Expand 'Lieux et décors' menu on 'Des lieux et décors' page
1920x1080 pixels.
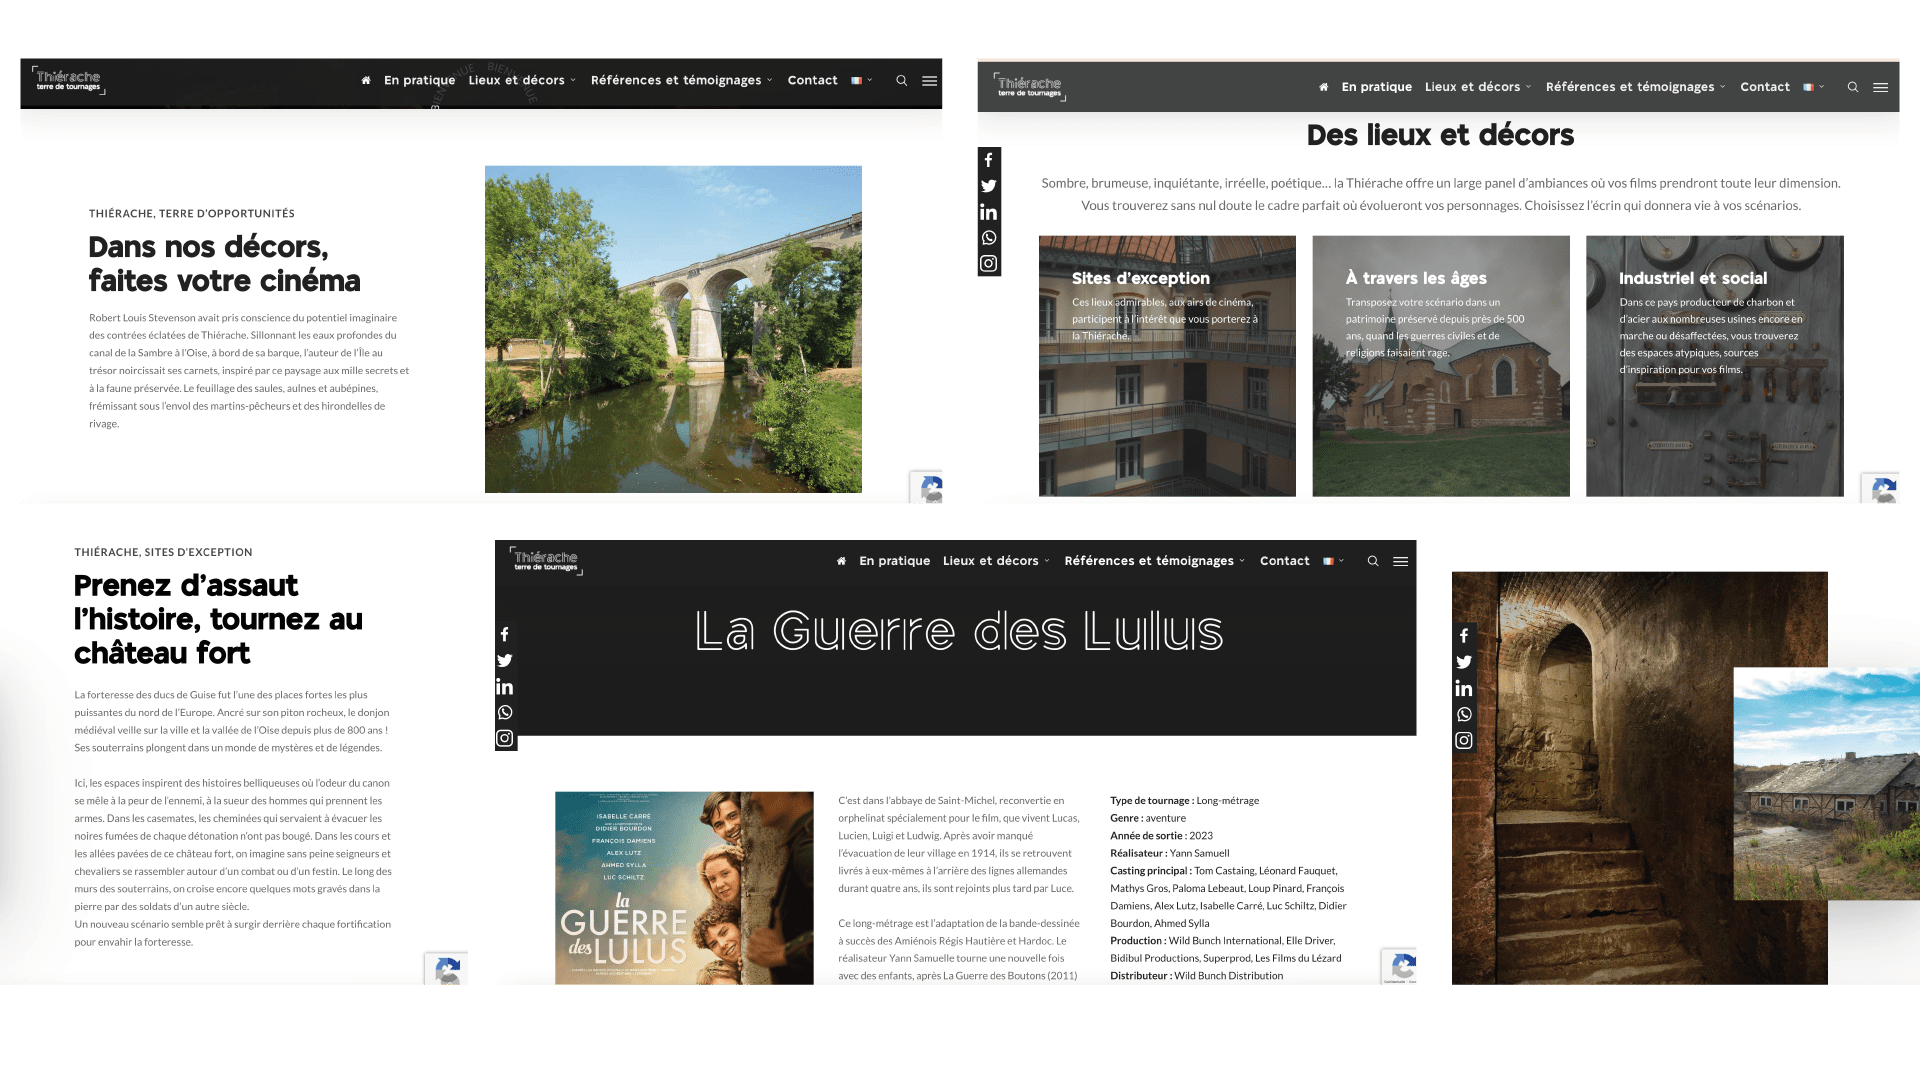[x=1478, y=87]
